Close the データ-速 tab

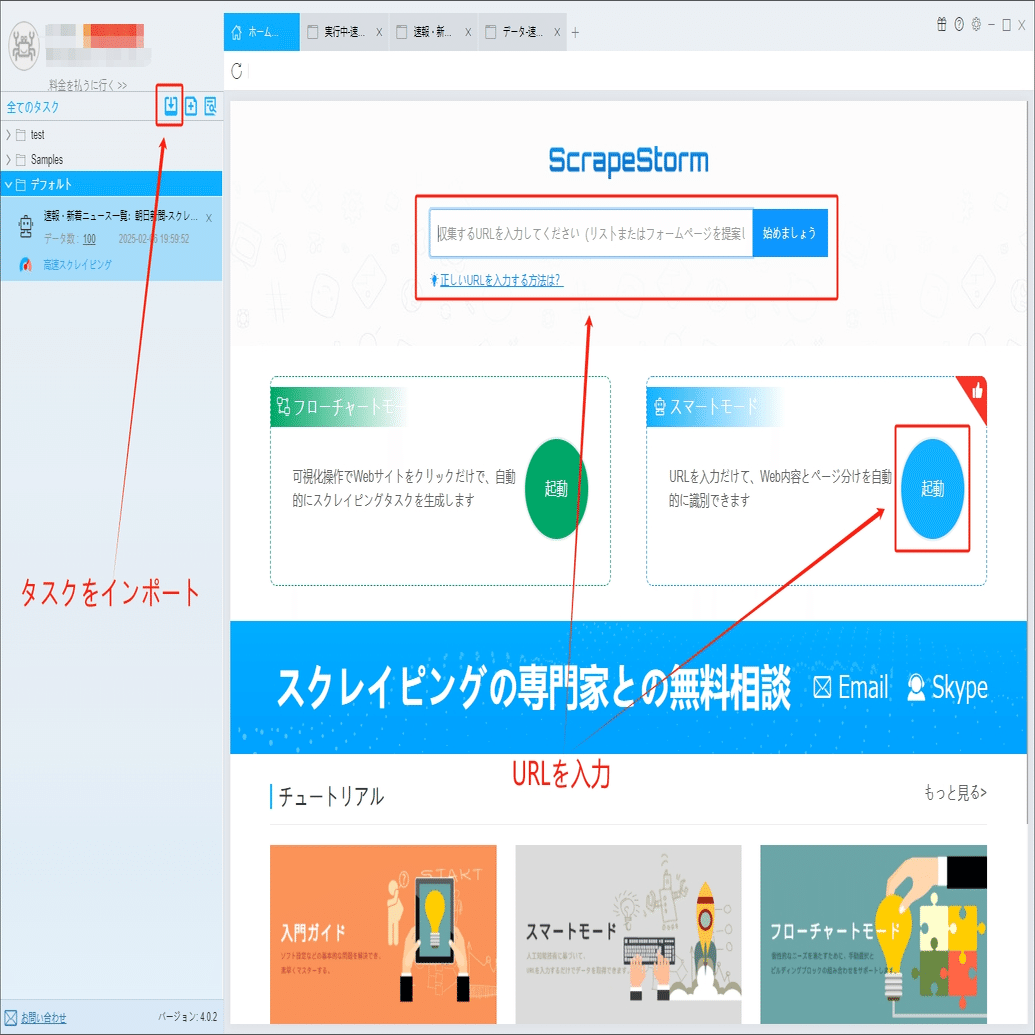coord(557,32)
